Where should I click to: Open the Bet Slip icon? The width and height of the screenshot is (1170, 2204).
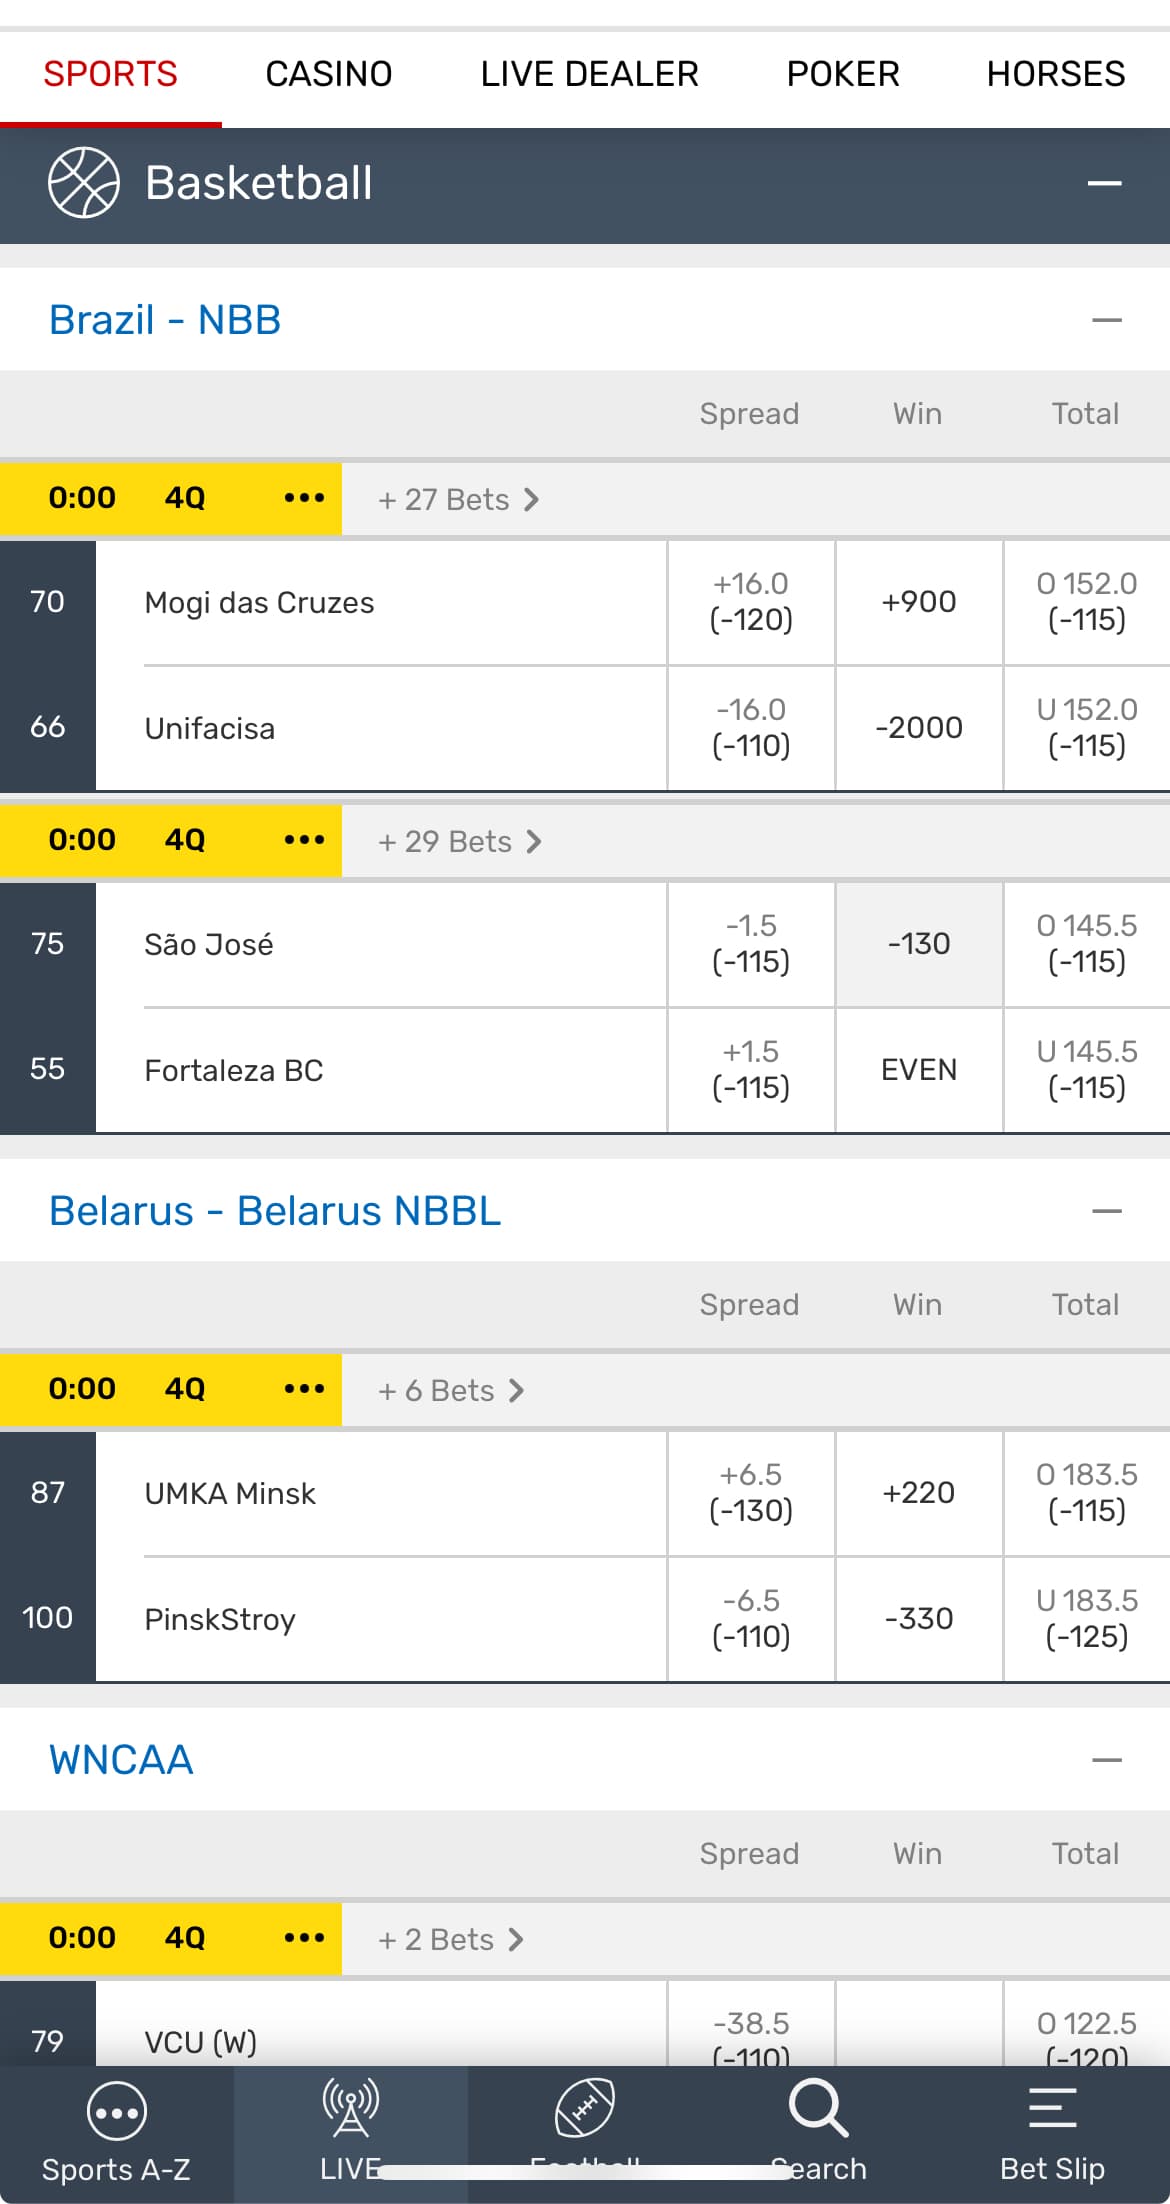click(x=1052, y=2108)
